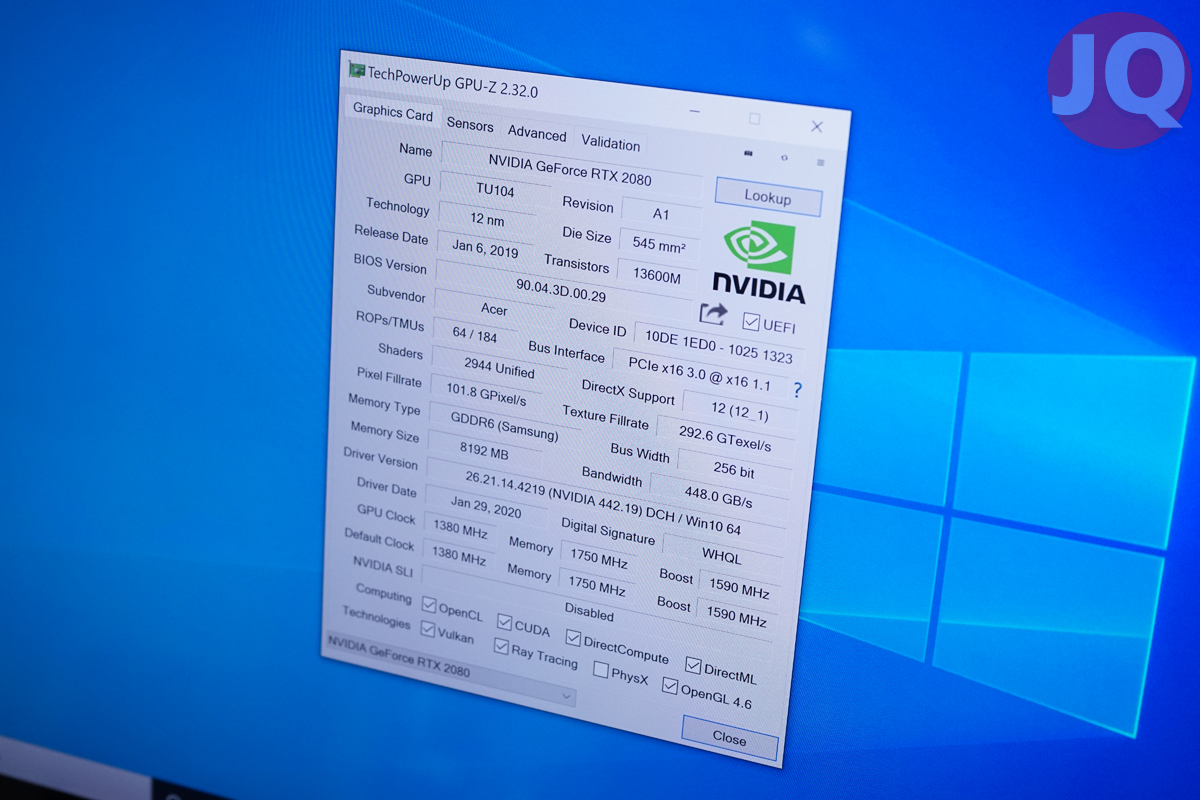Click the GPU-Z screenshot camera icon
Image resolution: width=1200 pixels, height=800 pixels.
point(748,154)
